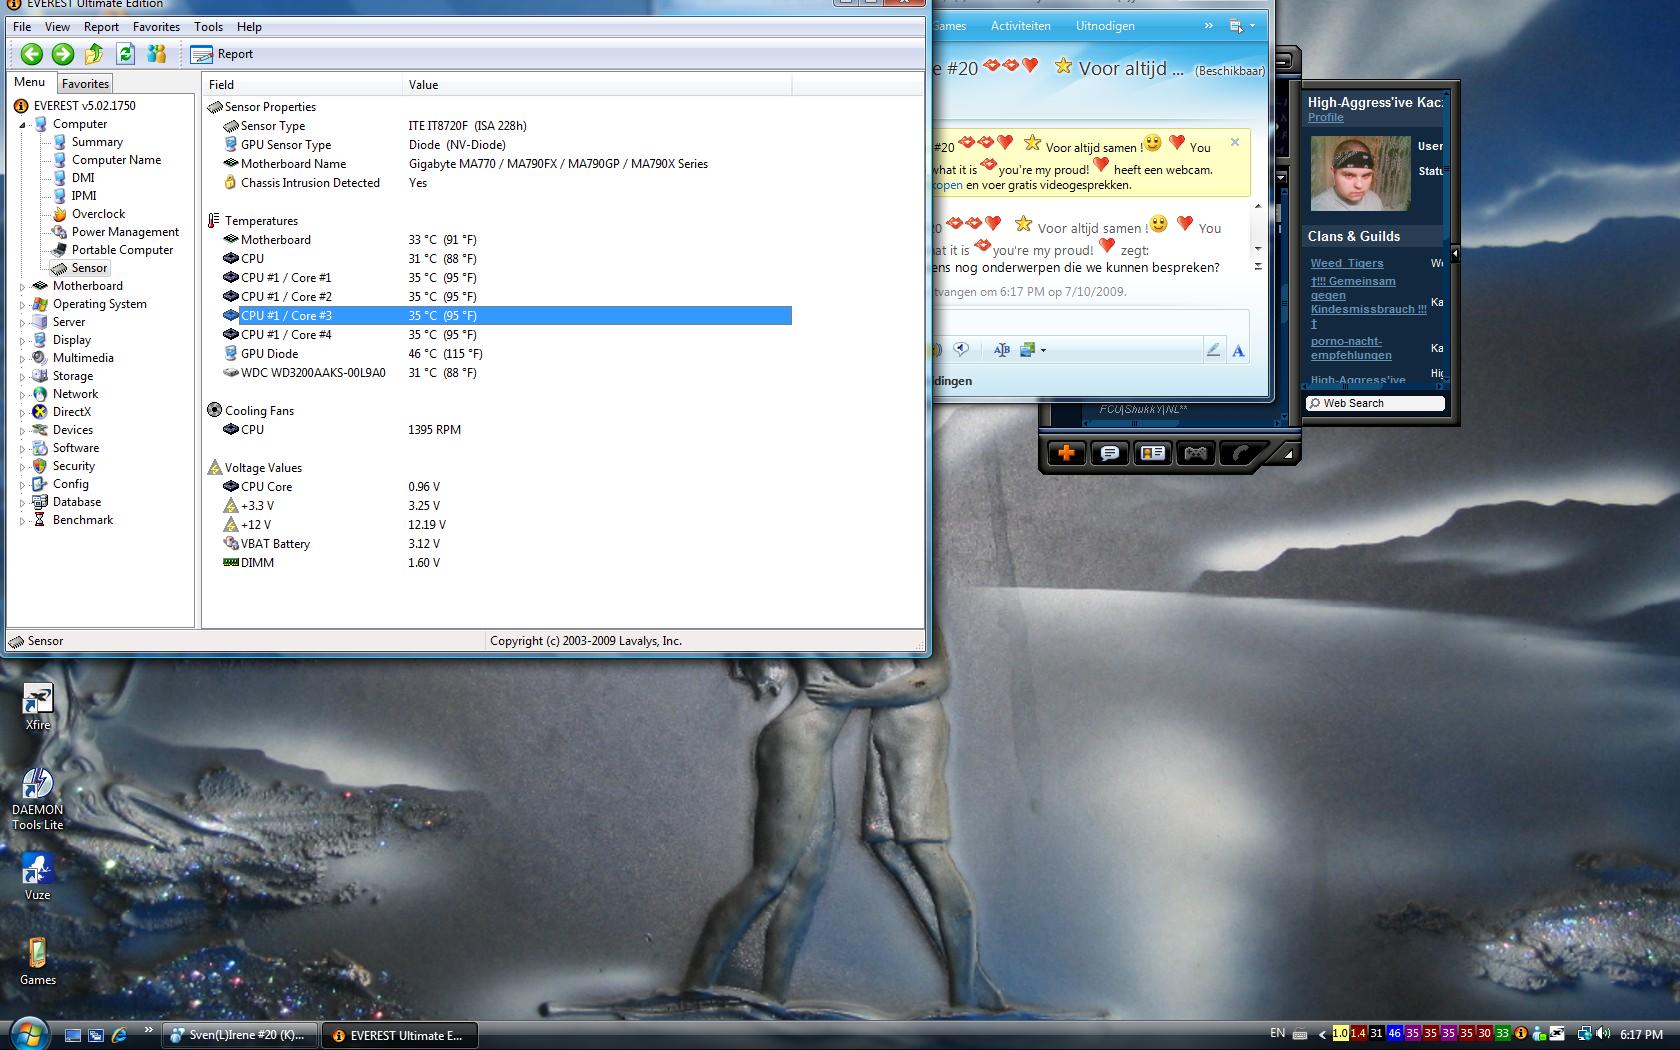Expand the DirectX tree node
The image size is (1680, 1050).
pyautogui.click(x=23, y=413)
